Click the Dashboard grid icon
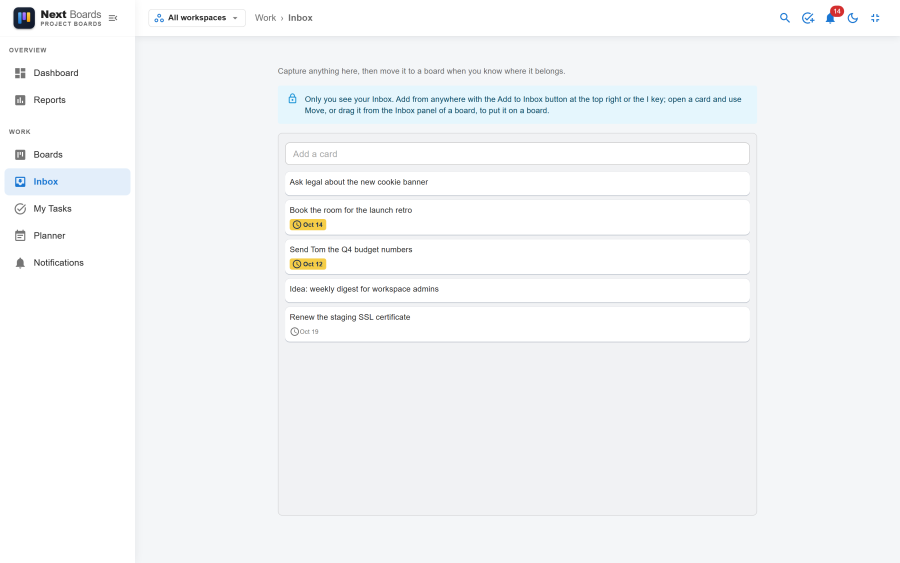Screen dimensions: 900x563 coord(20,73)
